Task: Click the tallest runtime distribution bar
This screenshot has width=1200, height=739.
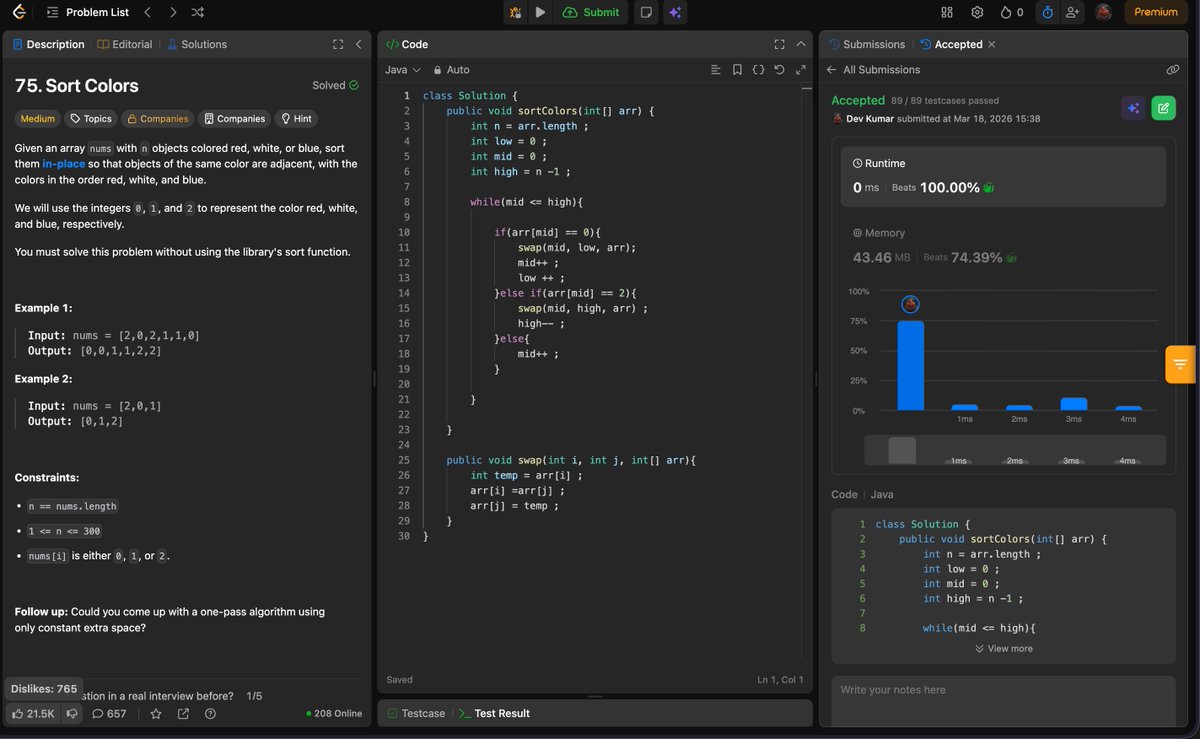Action: (910, 365)
